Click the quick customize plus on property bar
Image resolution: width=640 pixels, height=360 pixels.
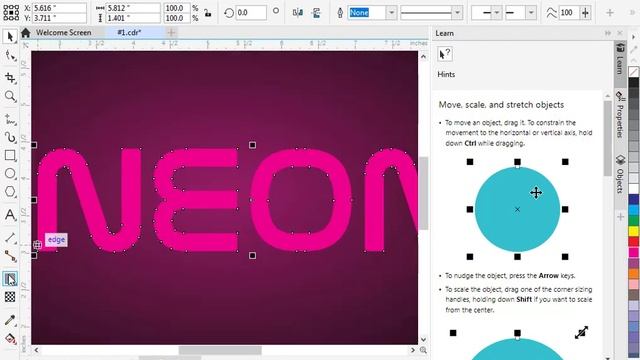(610, 13)
